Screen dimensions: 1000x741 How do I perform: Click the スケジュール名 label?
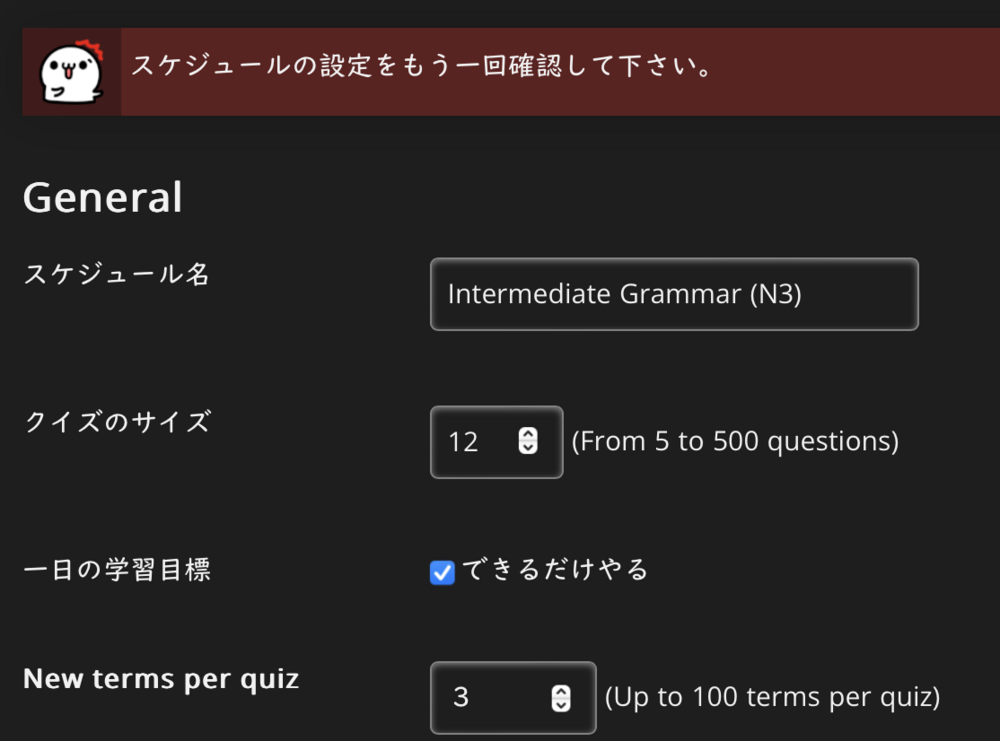(x=116, y=274)
